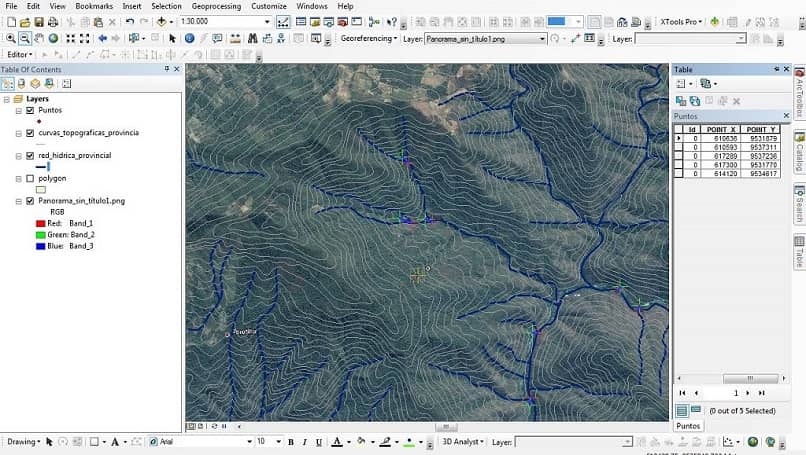The height and width of the screenshot is (455, 806).
Task: Open the font name dropdown Arial
Action: [250, 442]
